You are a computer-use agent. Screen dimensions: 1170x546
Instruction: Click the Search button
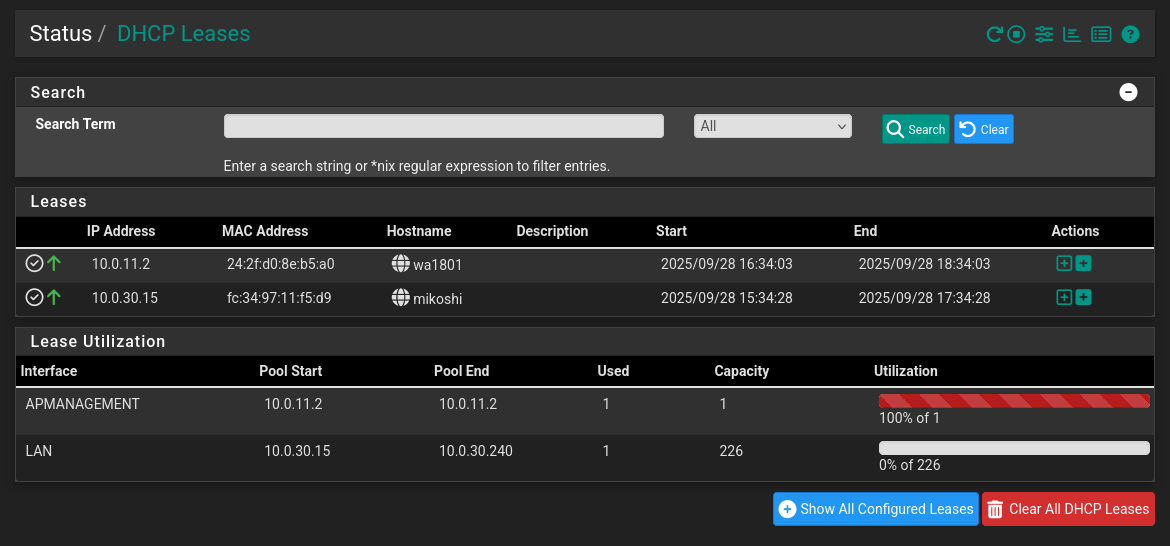click(x=915, y=129)
